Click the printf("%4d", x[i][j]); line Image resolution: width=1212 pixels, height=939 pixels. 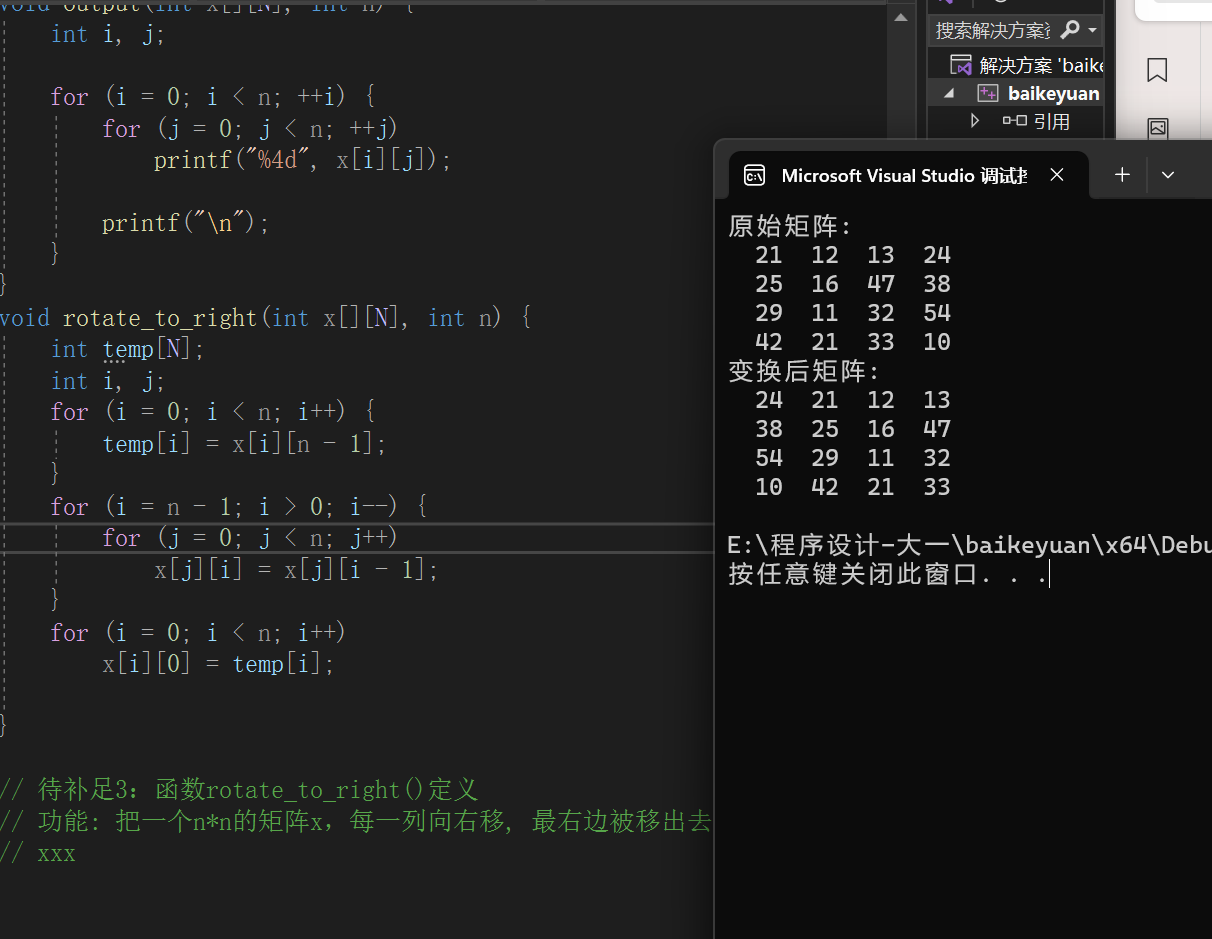303,160
